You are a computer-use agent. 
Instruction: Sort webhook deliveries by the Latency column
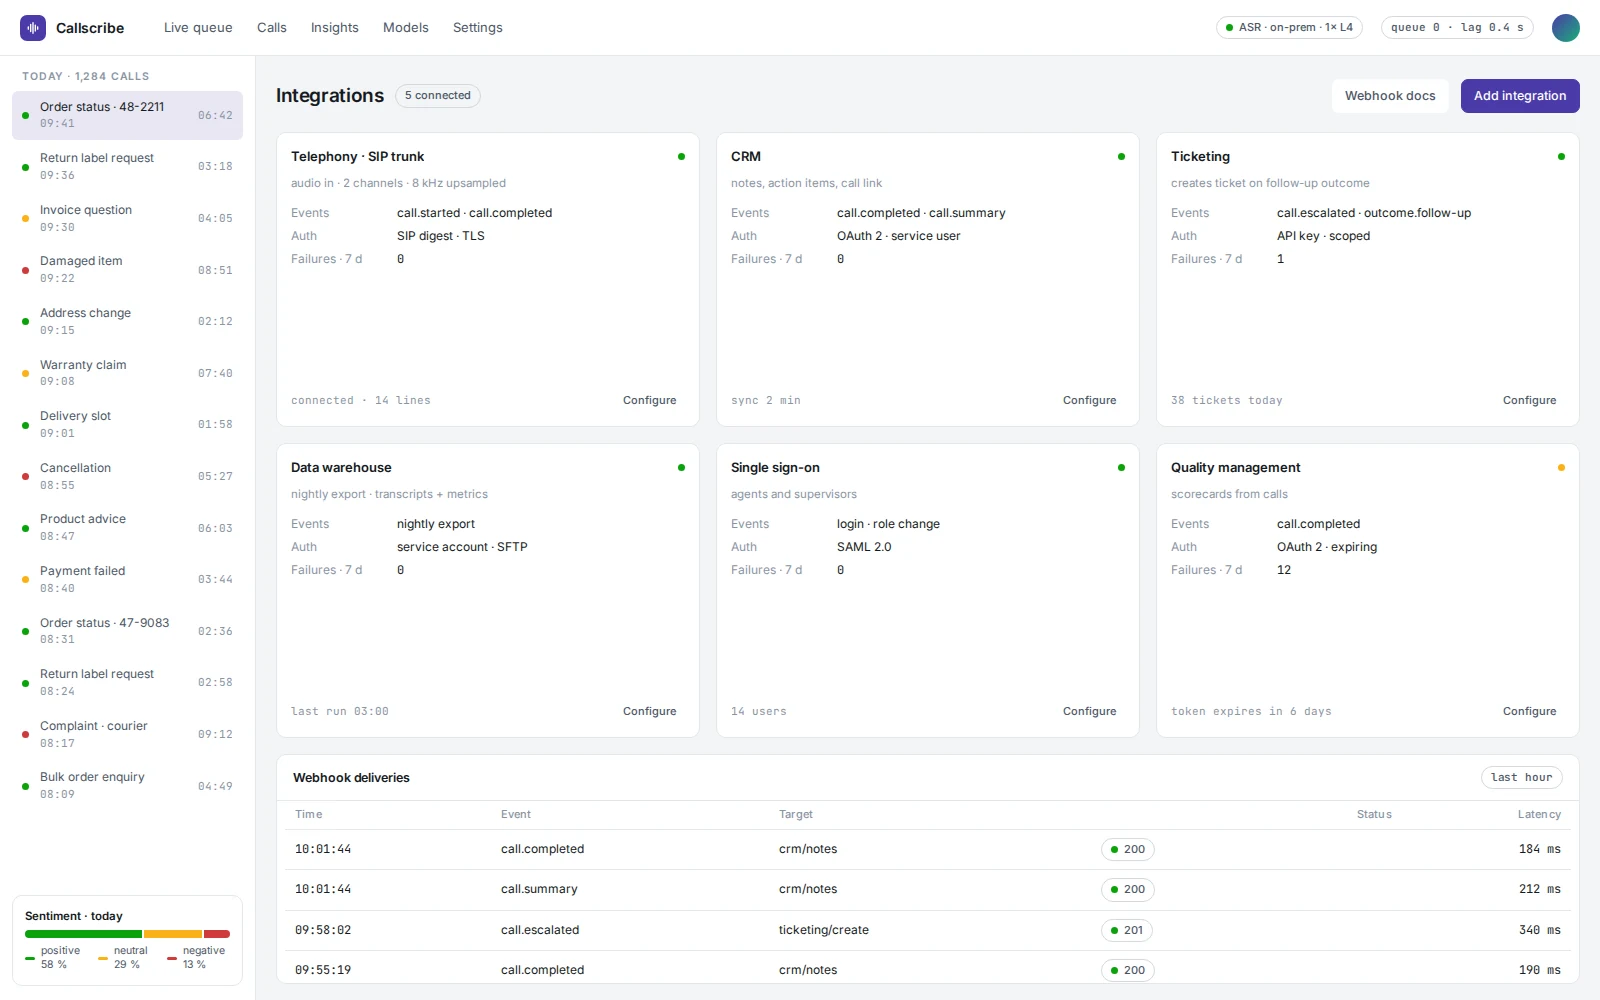1539,814
